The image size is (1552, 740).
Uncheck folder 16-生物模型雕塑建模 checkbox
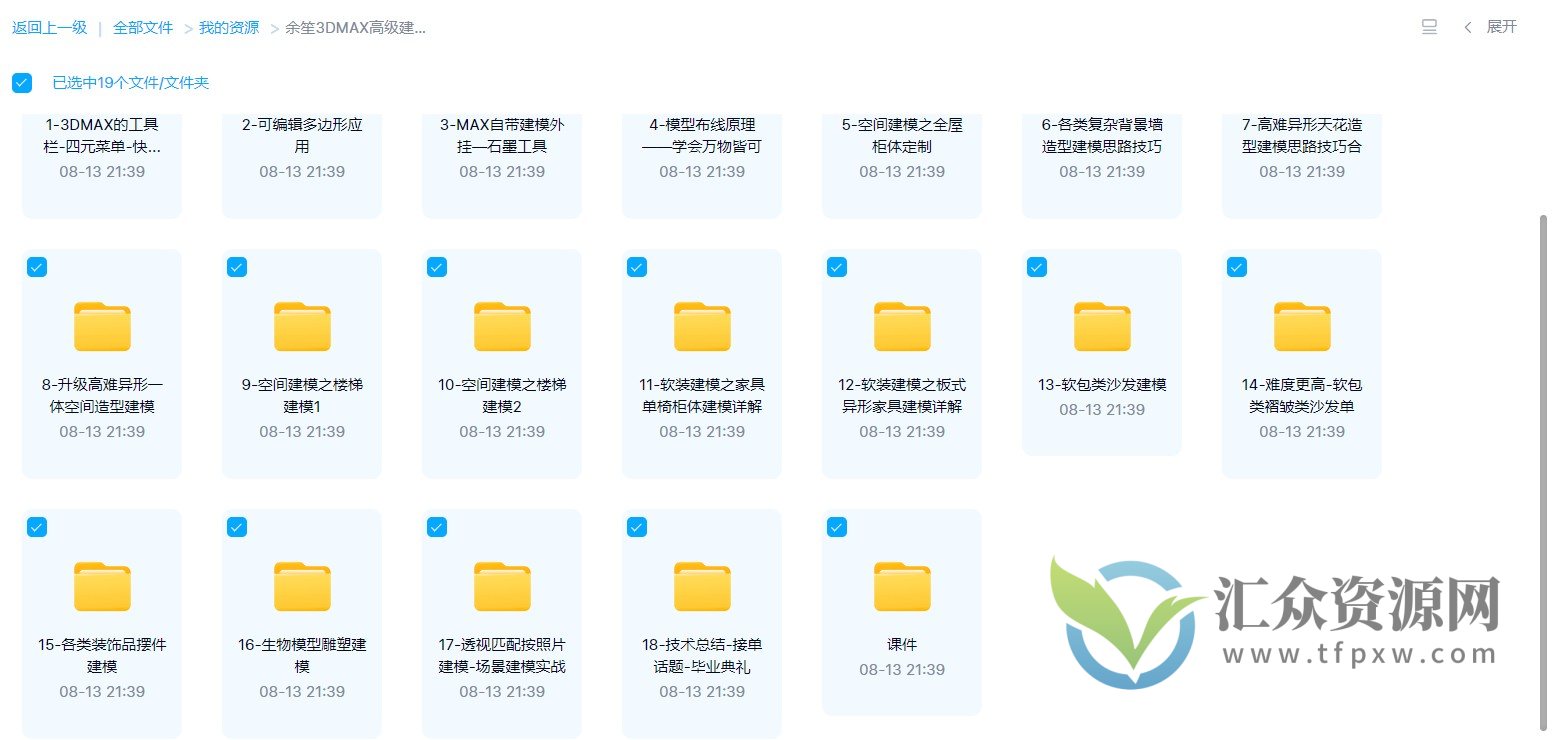tap(237, 527)
